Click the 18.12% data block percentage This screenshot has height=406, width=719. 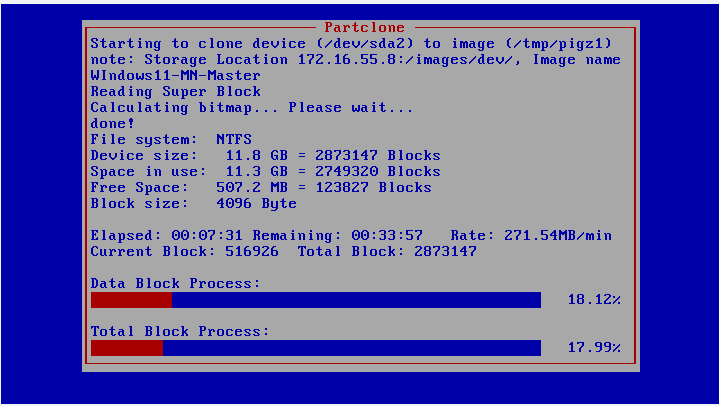[594, 300]
